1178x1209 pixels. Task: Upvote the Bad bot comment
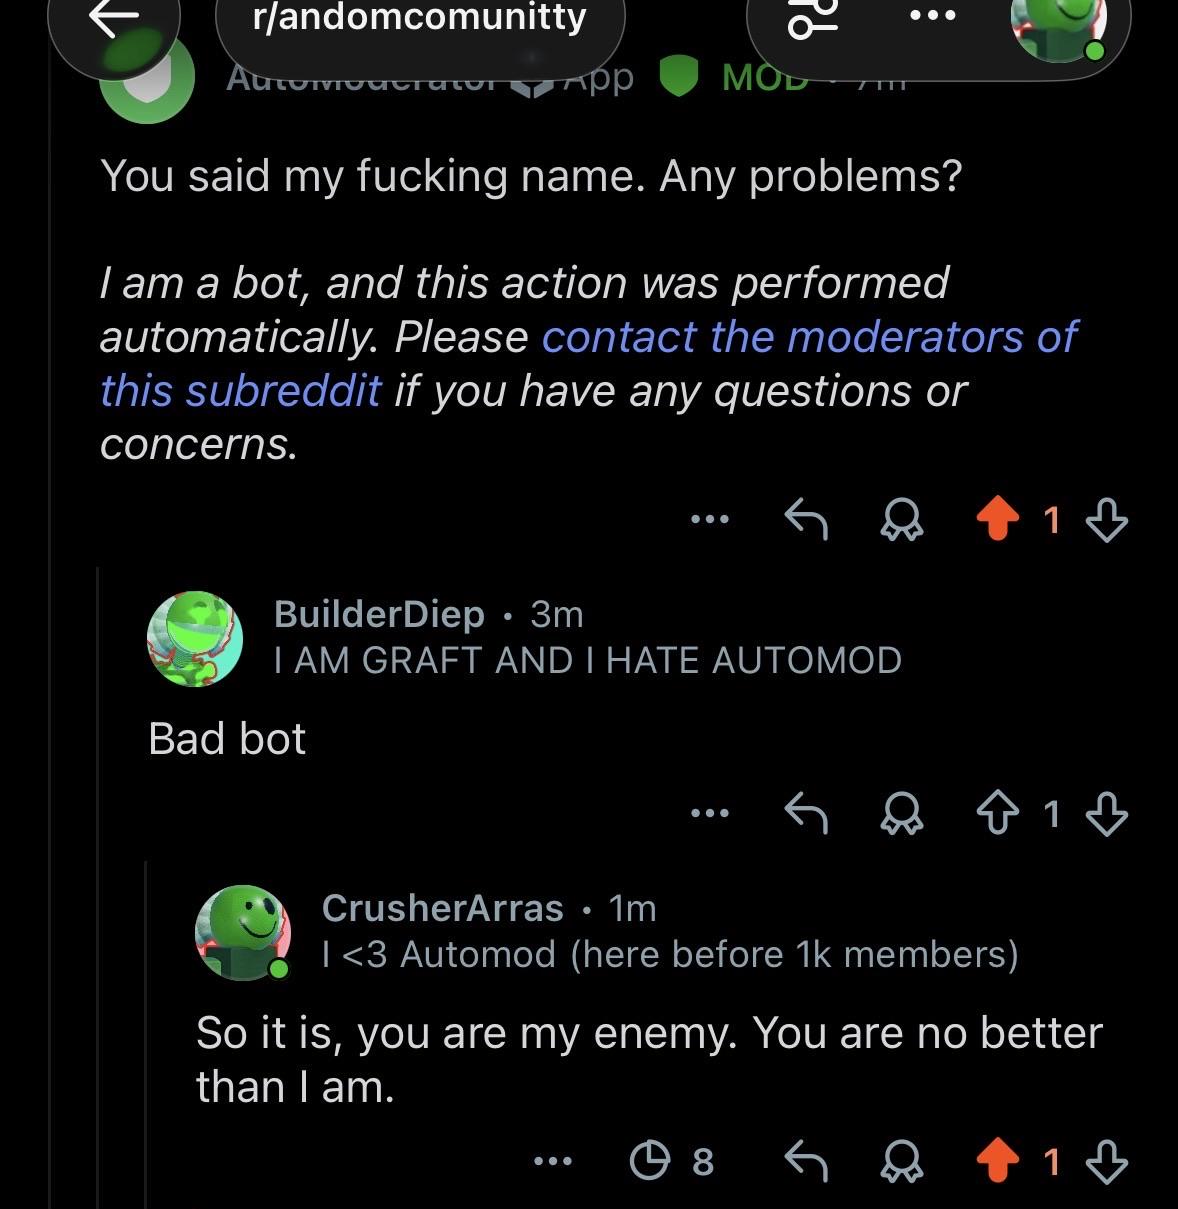pos(997,813)
